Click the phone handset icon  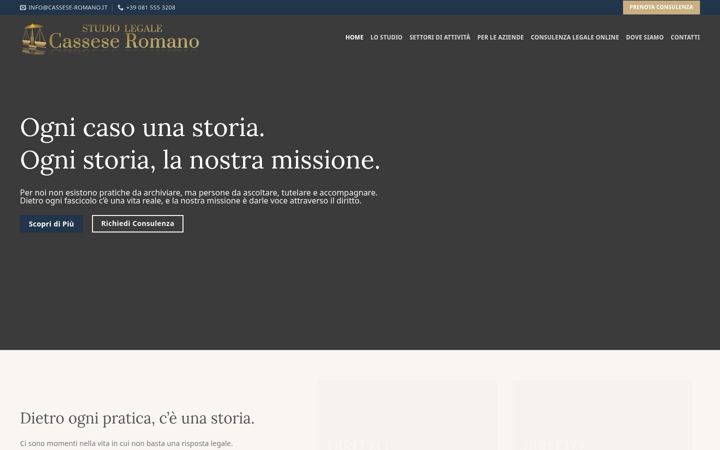click(120, 7)
